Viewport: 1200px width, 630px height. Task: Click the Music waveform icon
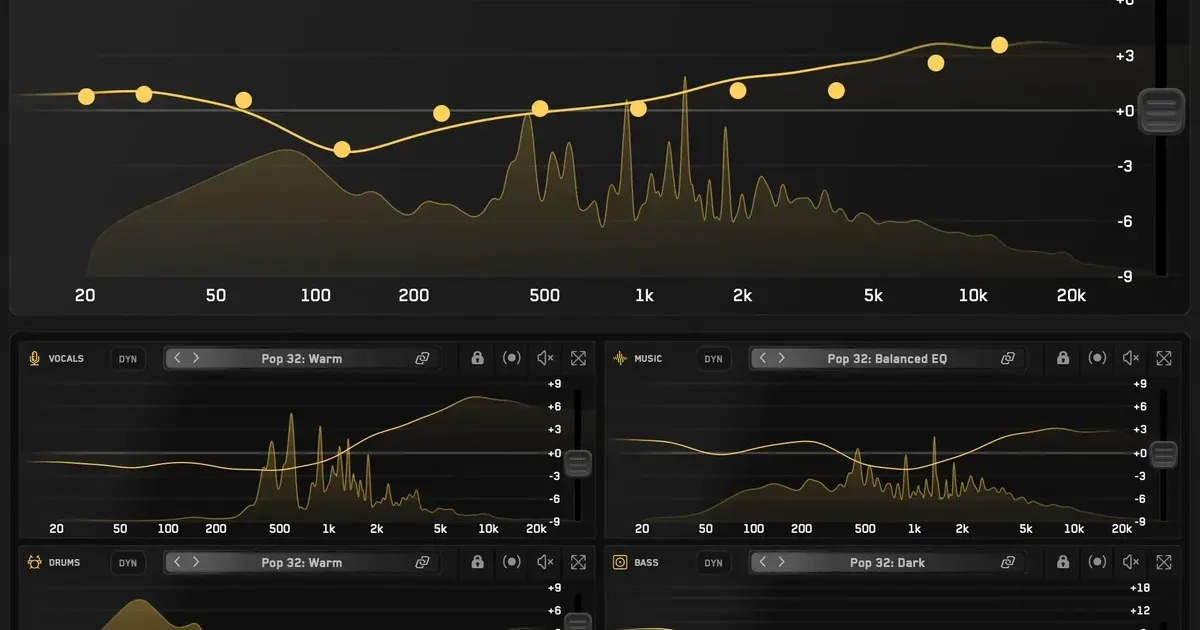point(620,358)
